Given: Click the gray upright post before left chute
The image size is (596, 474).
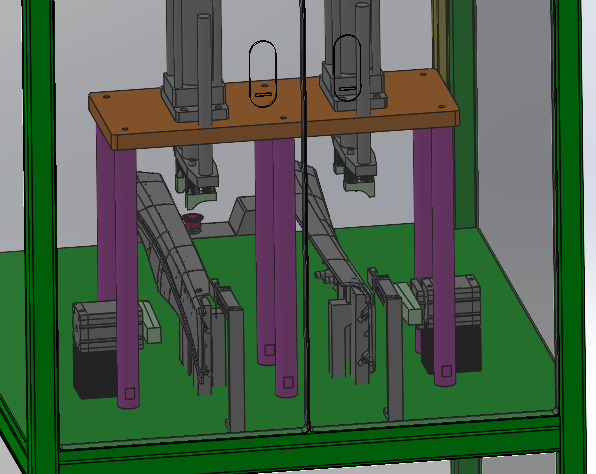Looking at the screenshot, I should [236, 369].
